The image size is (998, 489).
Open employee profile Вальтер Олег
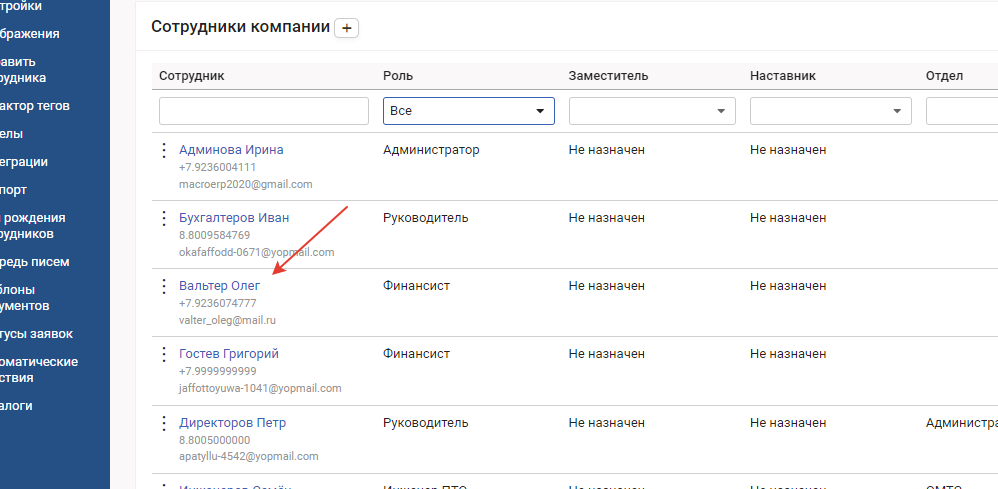[219, 286]
